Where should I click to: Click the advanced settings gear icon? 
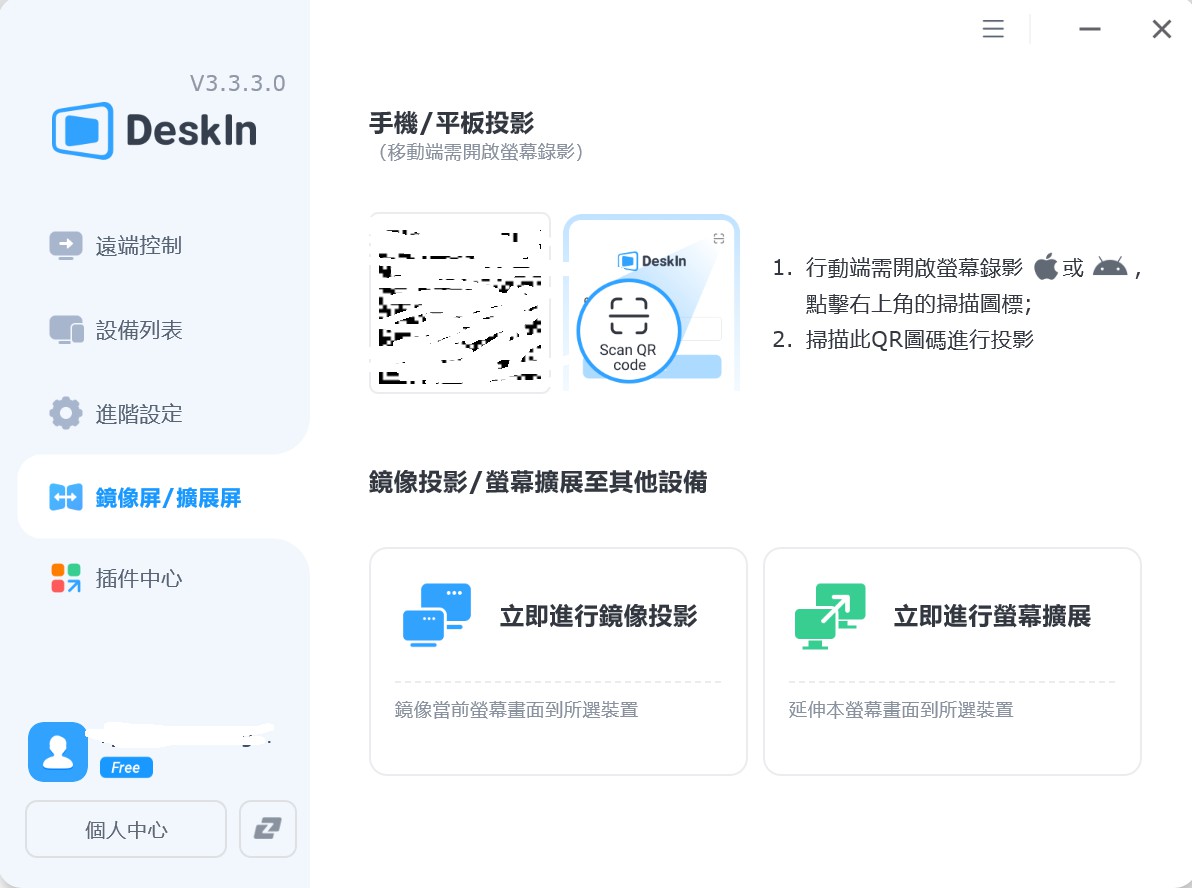[x=66, y=413]
